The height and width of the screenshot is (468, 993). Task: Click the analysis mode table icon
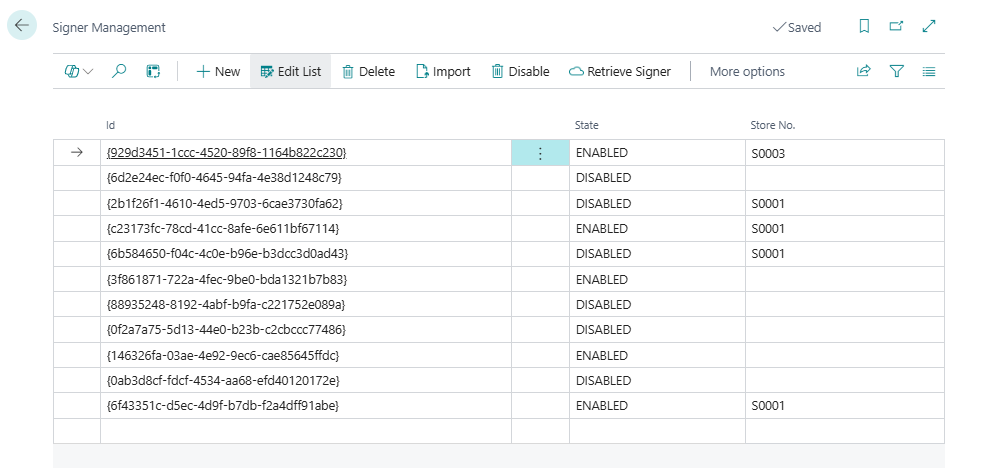click(153, 71)
